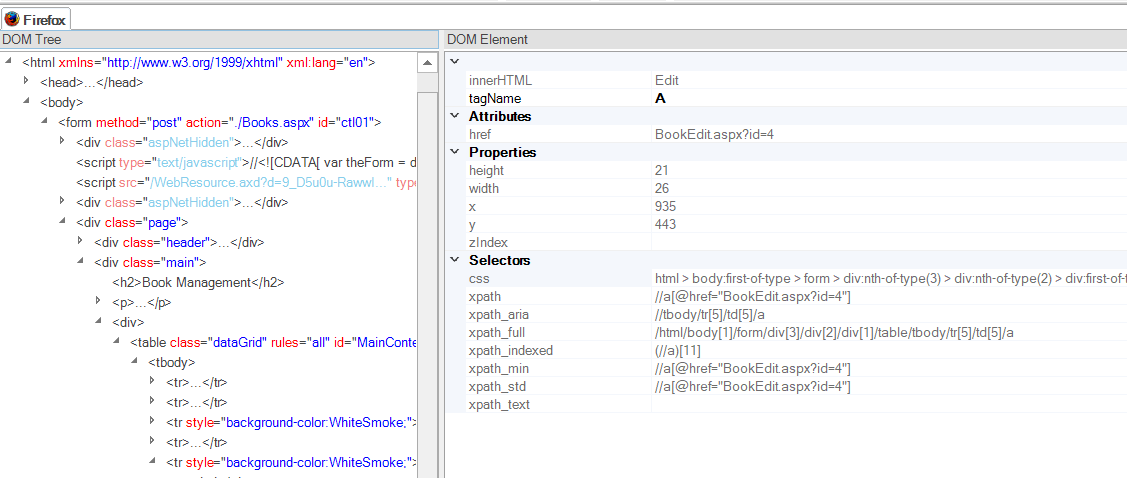
Task: Expand the head node
Action: coord(26,81)
